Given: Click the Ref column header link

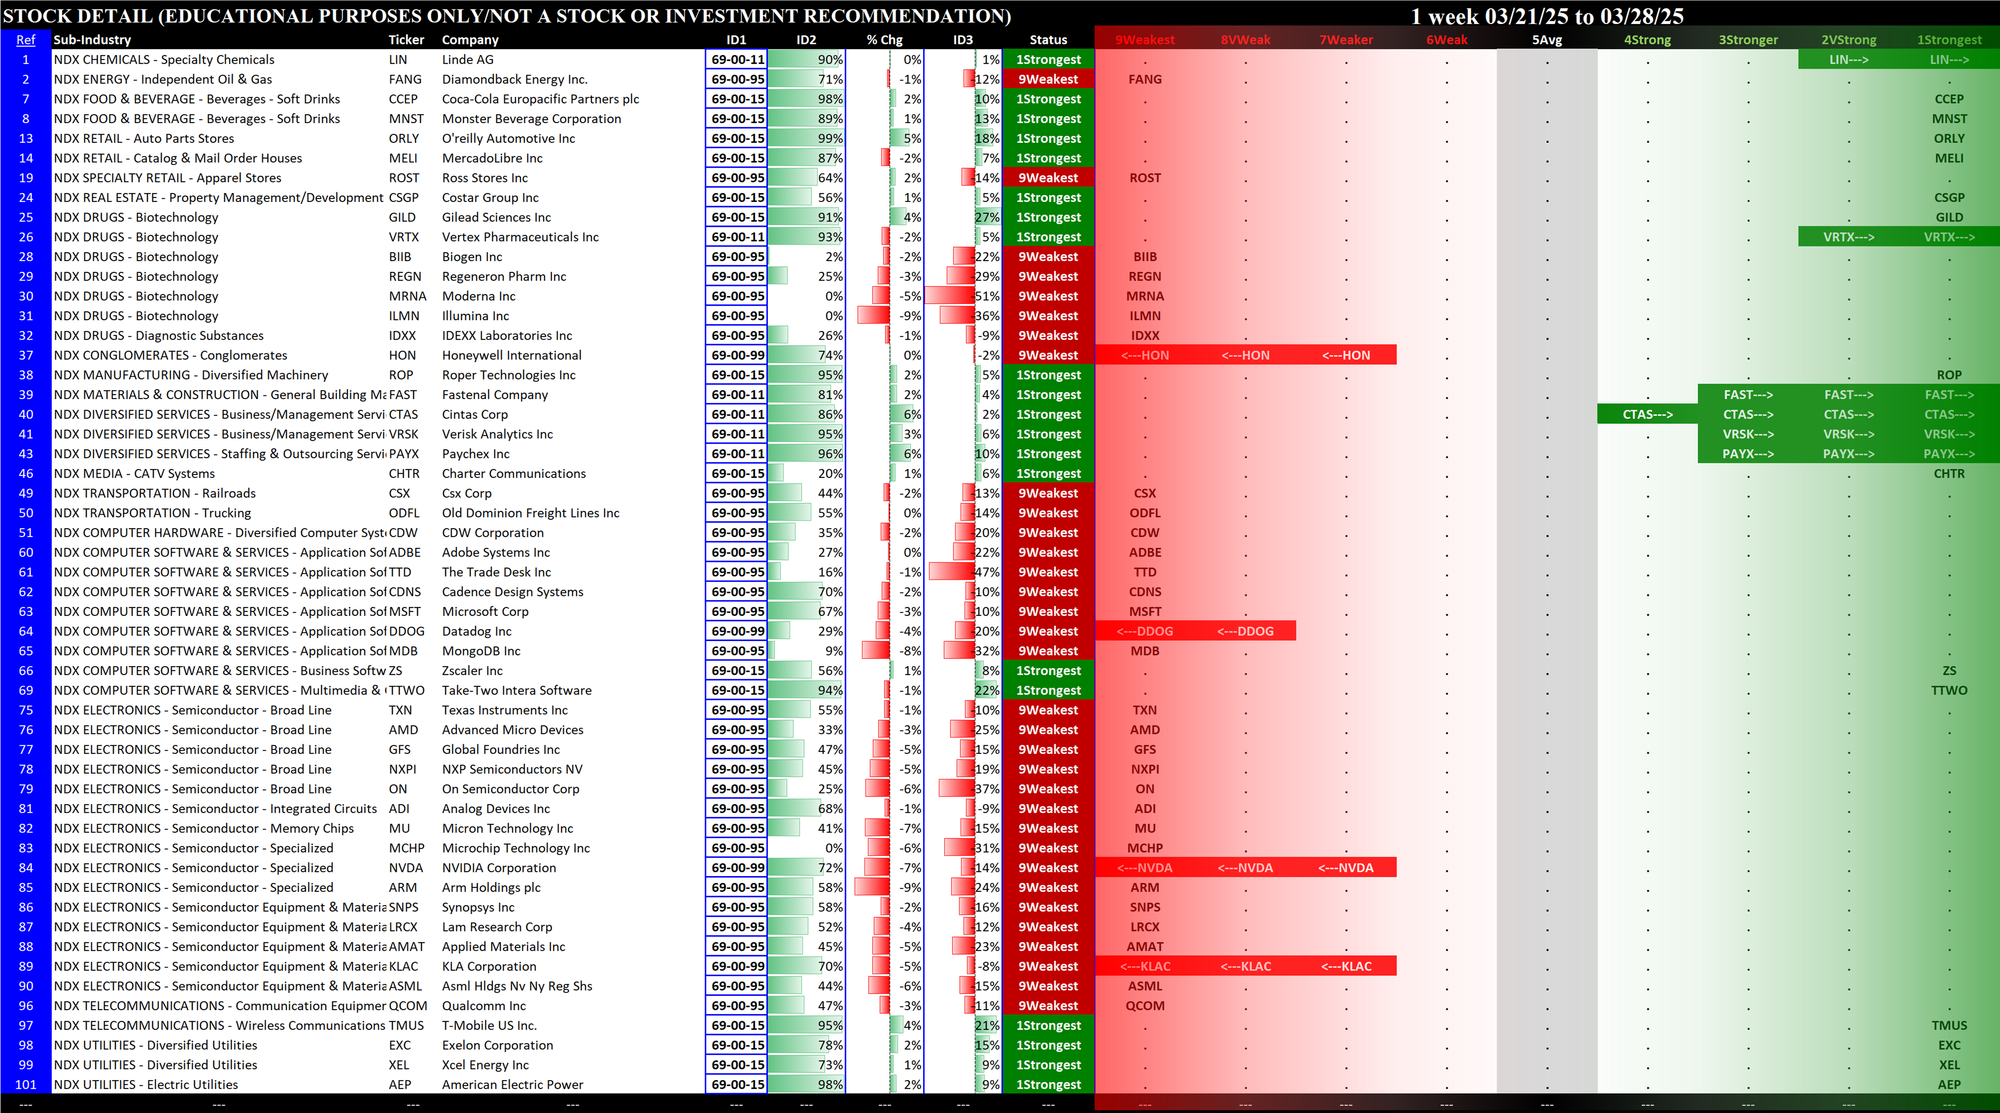Looking at the screenshot, I should coord(25,40).
